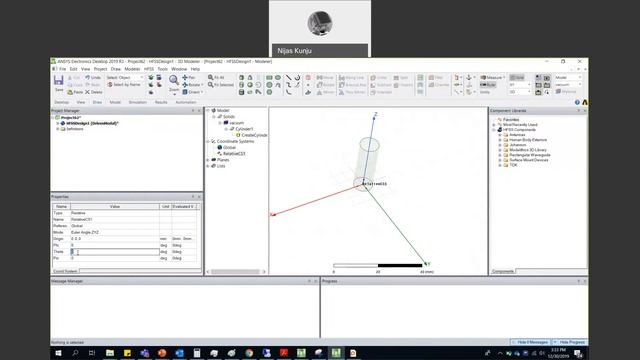
Task: Open the Rotate tool dropdown
Action: [193, 85]
